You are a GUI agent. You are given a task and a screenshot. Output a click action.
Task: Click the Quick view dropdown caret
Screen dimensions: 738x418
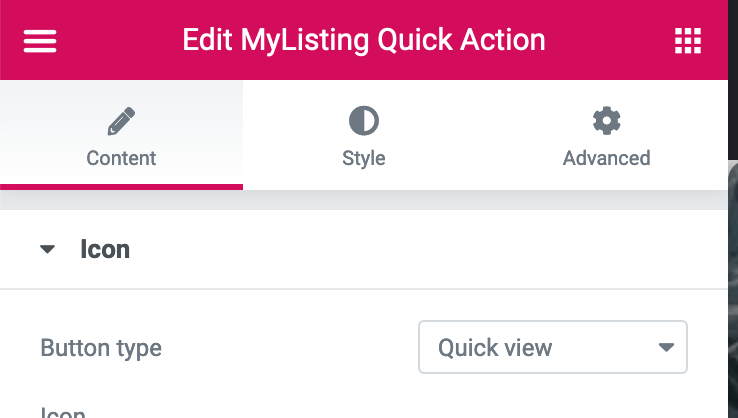(666, 347)
